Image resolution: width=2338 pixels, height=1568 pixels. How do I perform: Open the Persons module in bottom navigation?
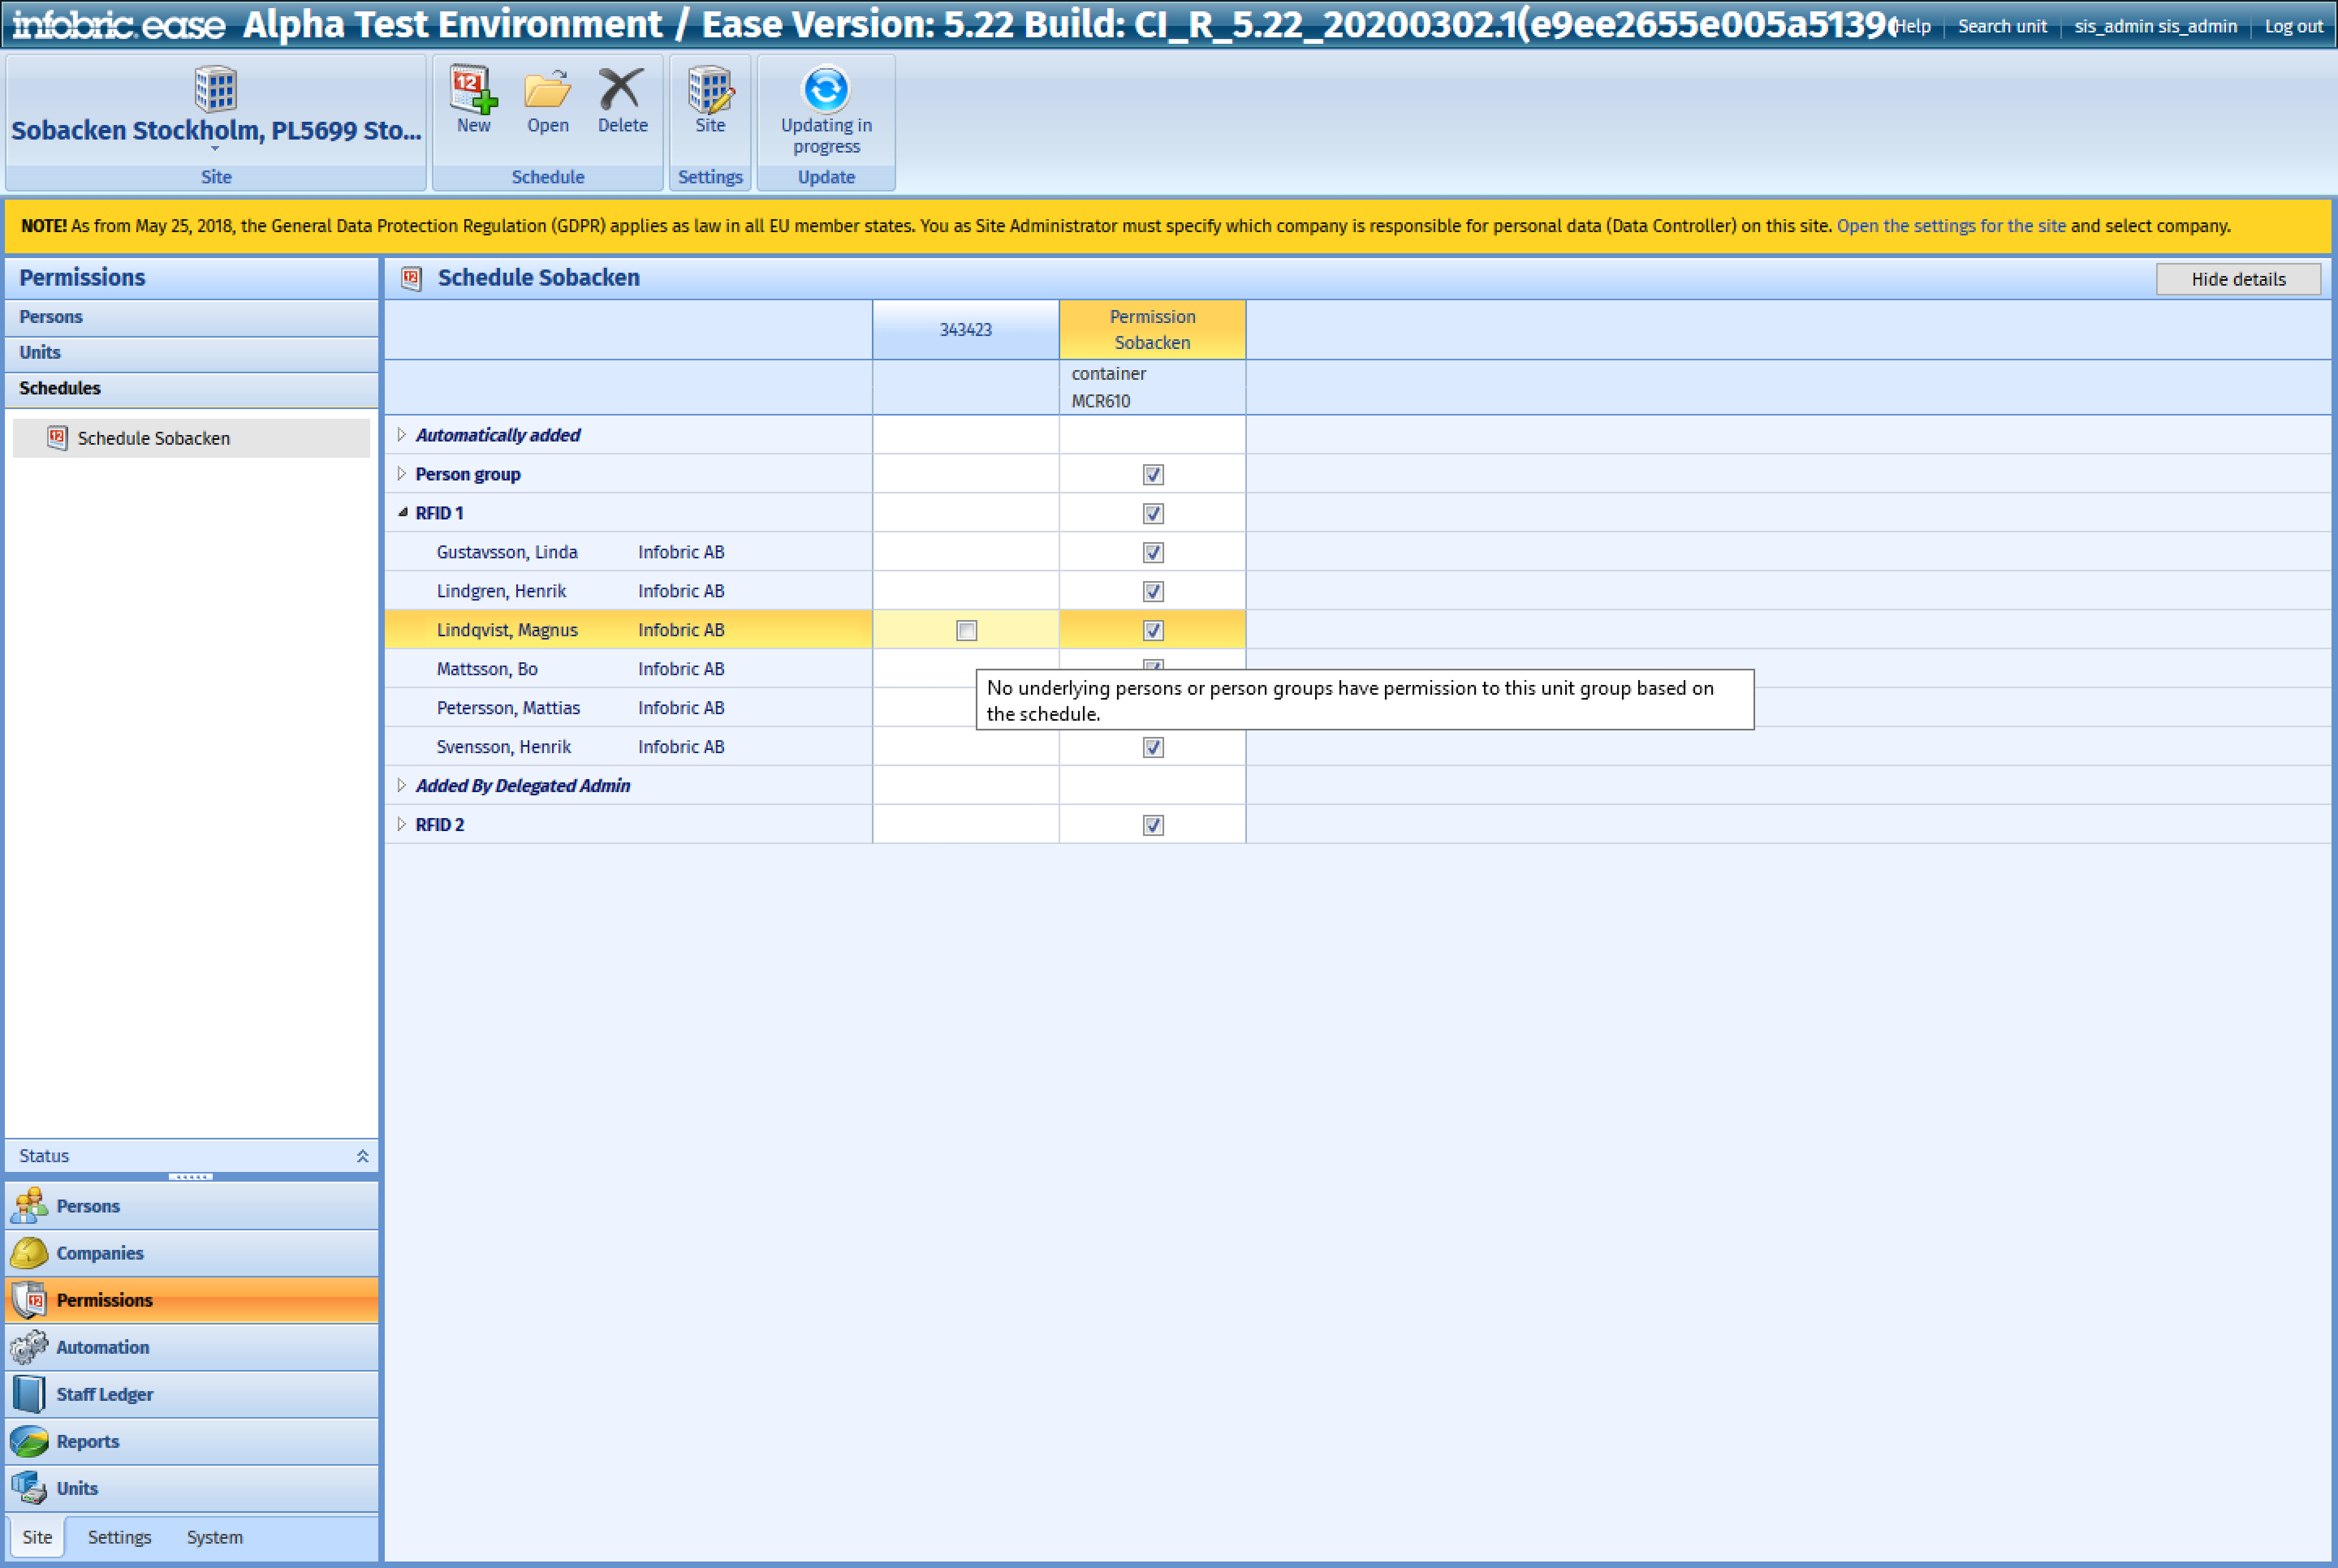pos(192,1206)
